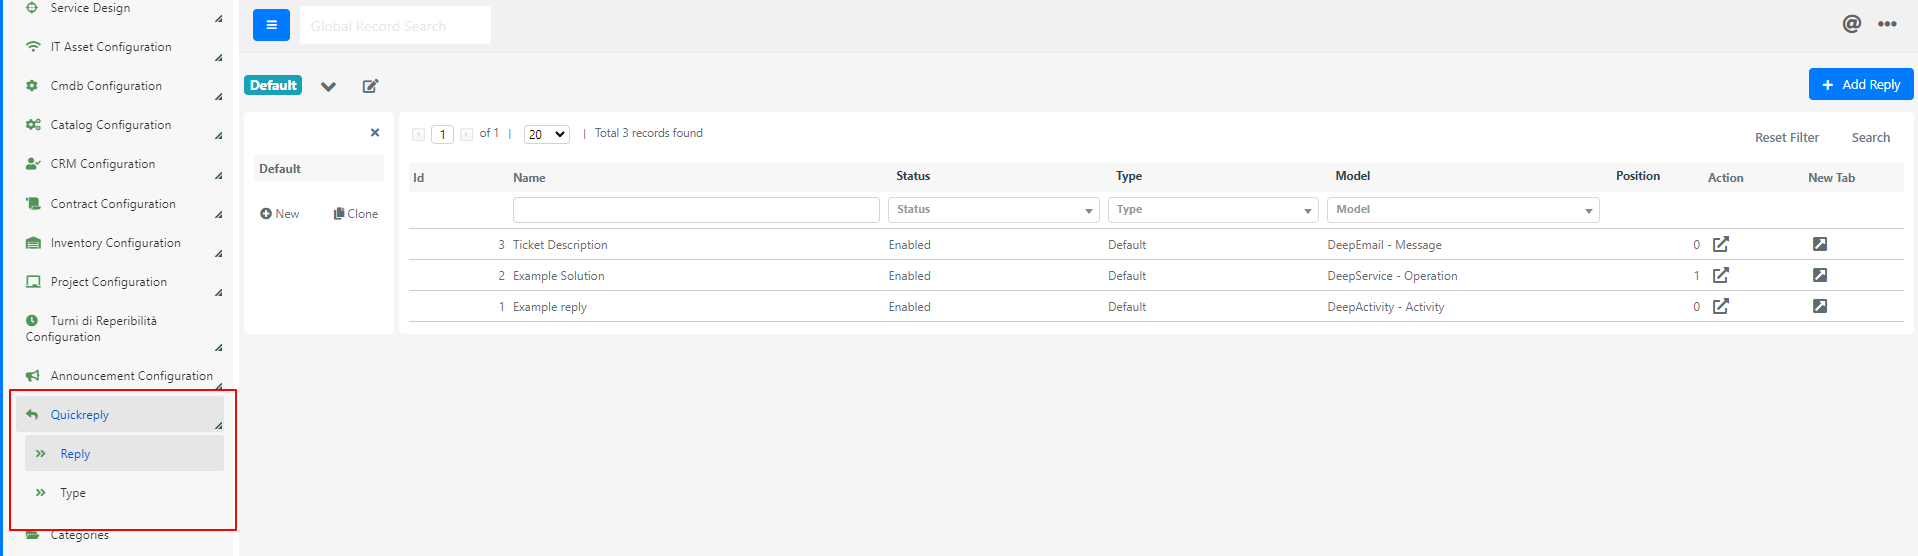
Task: Click the Name filter input field
Action: (696, 210)
